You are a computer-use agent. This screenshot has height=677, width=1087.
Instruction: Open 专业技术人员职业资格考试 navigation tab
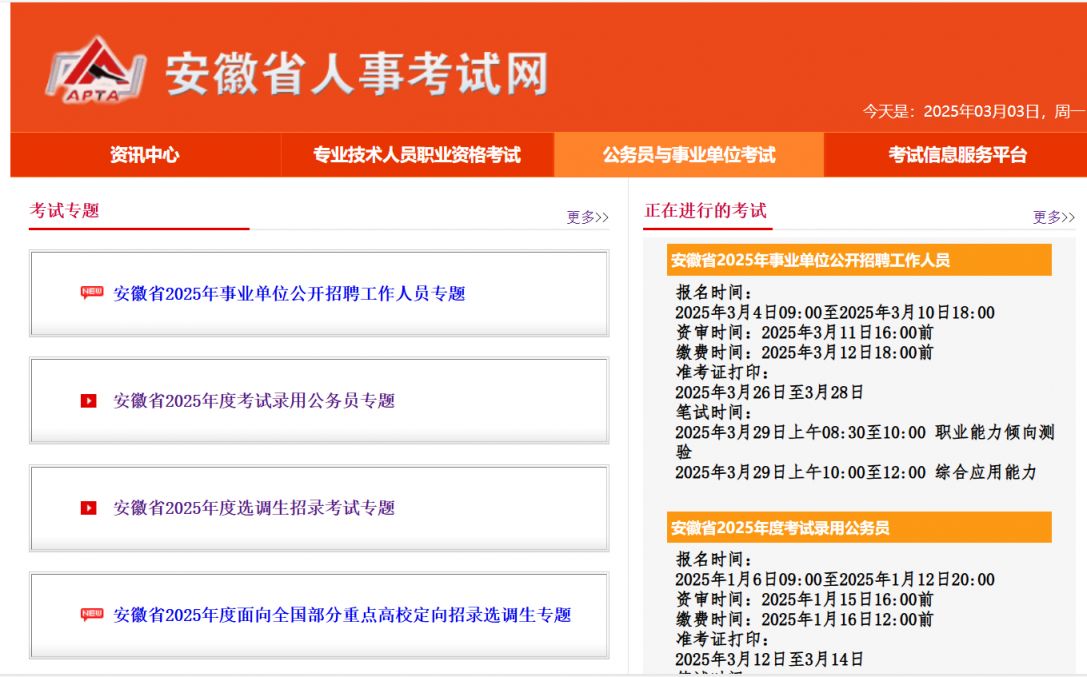coord(417,155)
